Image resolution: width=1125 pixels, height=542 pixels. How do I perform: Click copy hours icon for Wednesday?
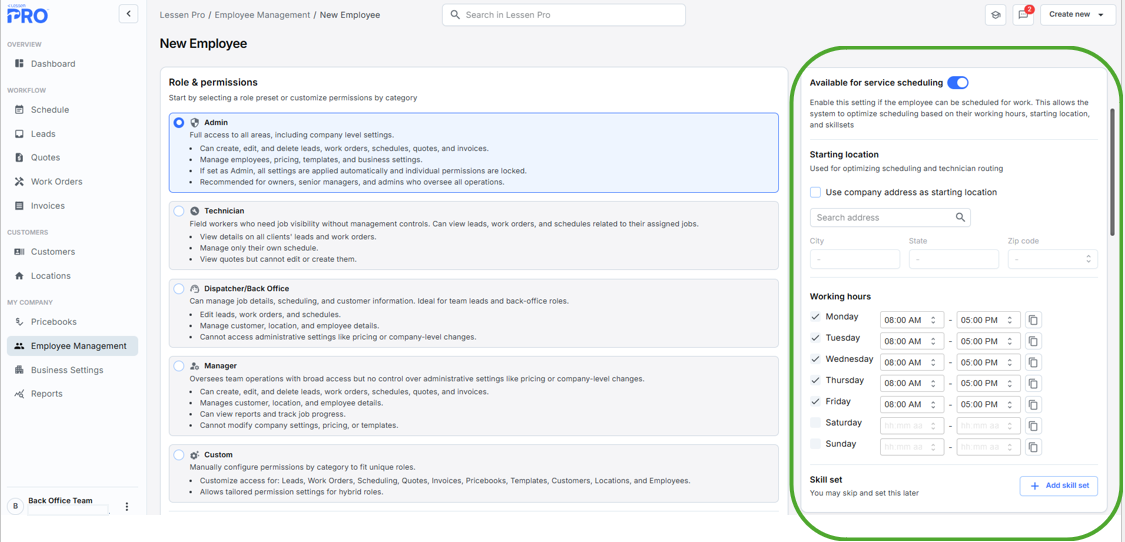[x=1033, y=362]
